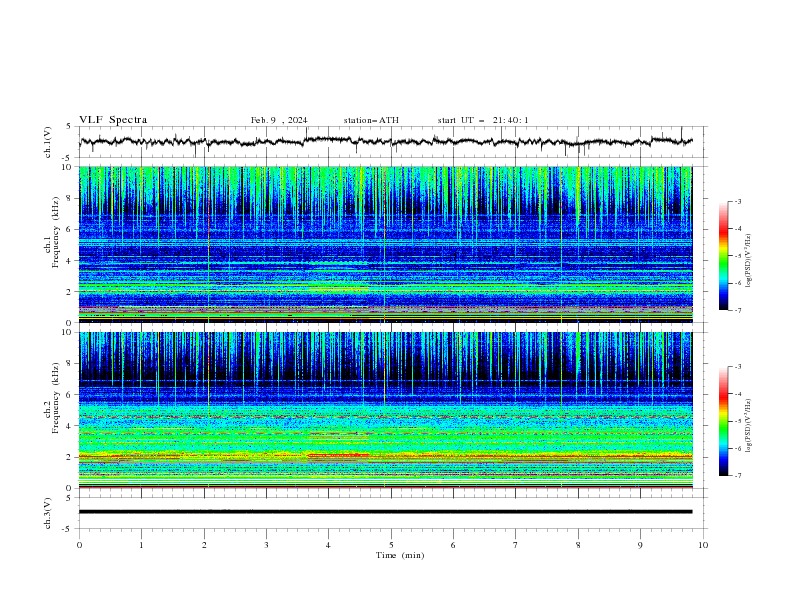The image size is (792, 612).
Task: Click the "ch.1 Frequency (kHz)" axis label
Action: pos(52,232)
